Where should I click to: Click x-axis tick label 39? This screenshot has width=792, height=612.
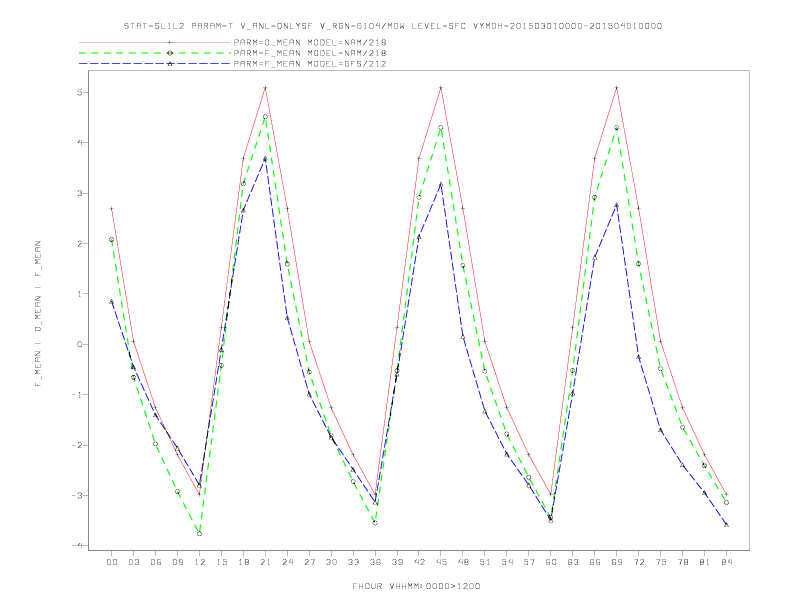pyautogui.click(x=397, y=562)
